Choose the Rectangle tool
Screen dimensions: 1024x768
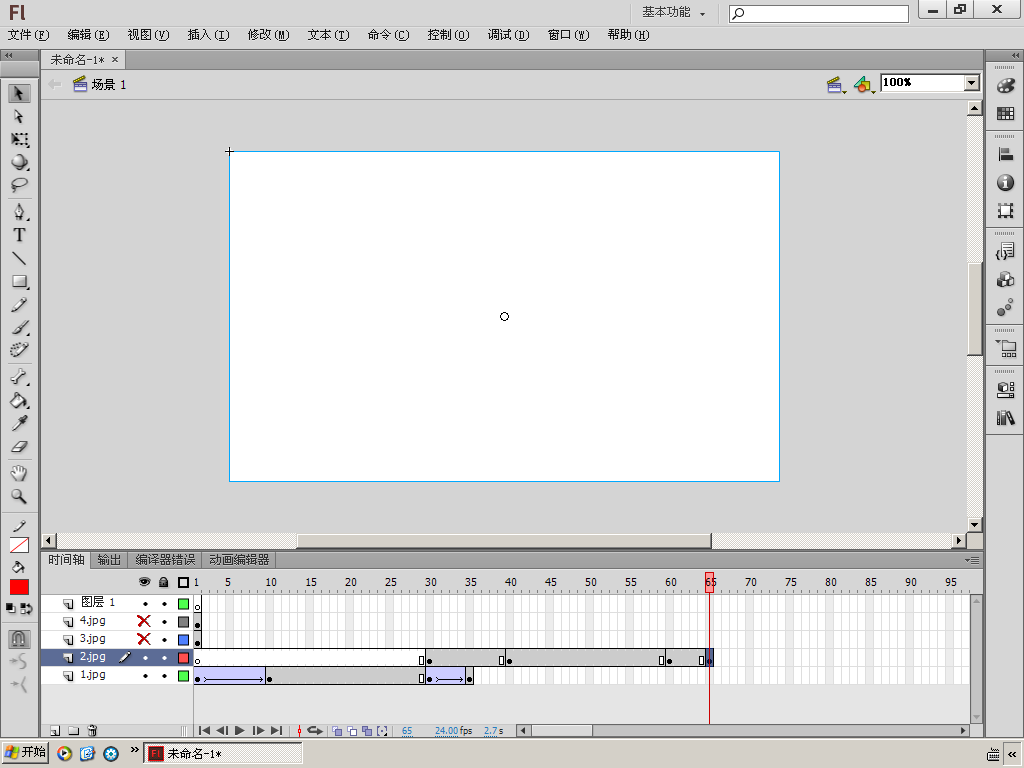point(19,281)
